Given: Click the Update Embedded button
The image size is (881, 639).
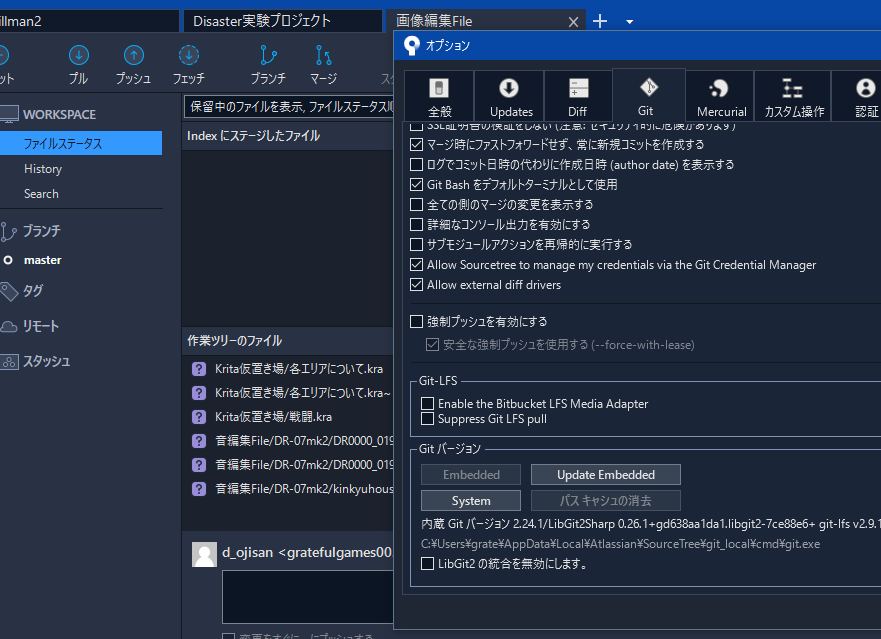Looking at the screenshot, I should click(x=606, y=475).
